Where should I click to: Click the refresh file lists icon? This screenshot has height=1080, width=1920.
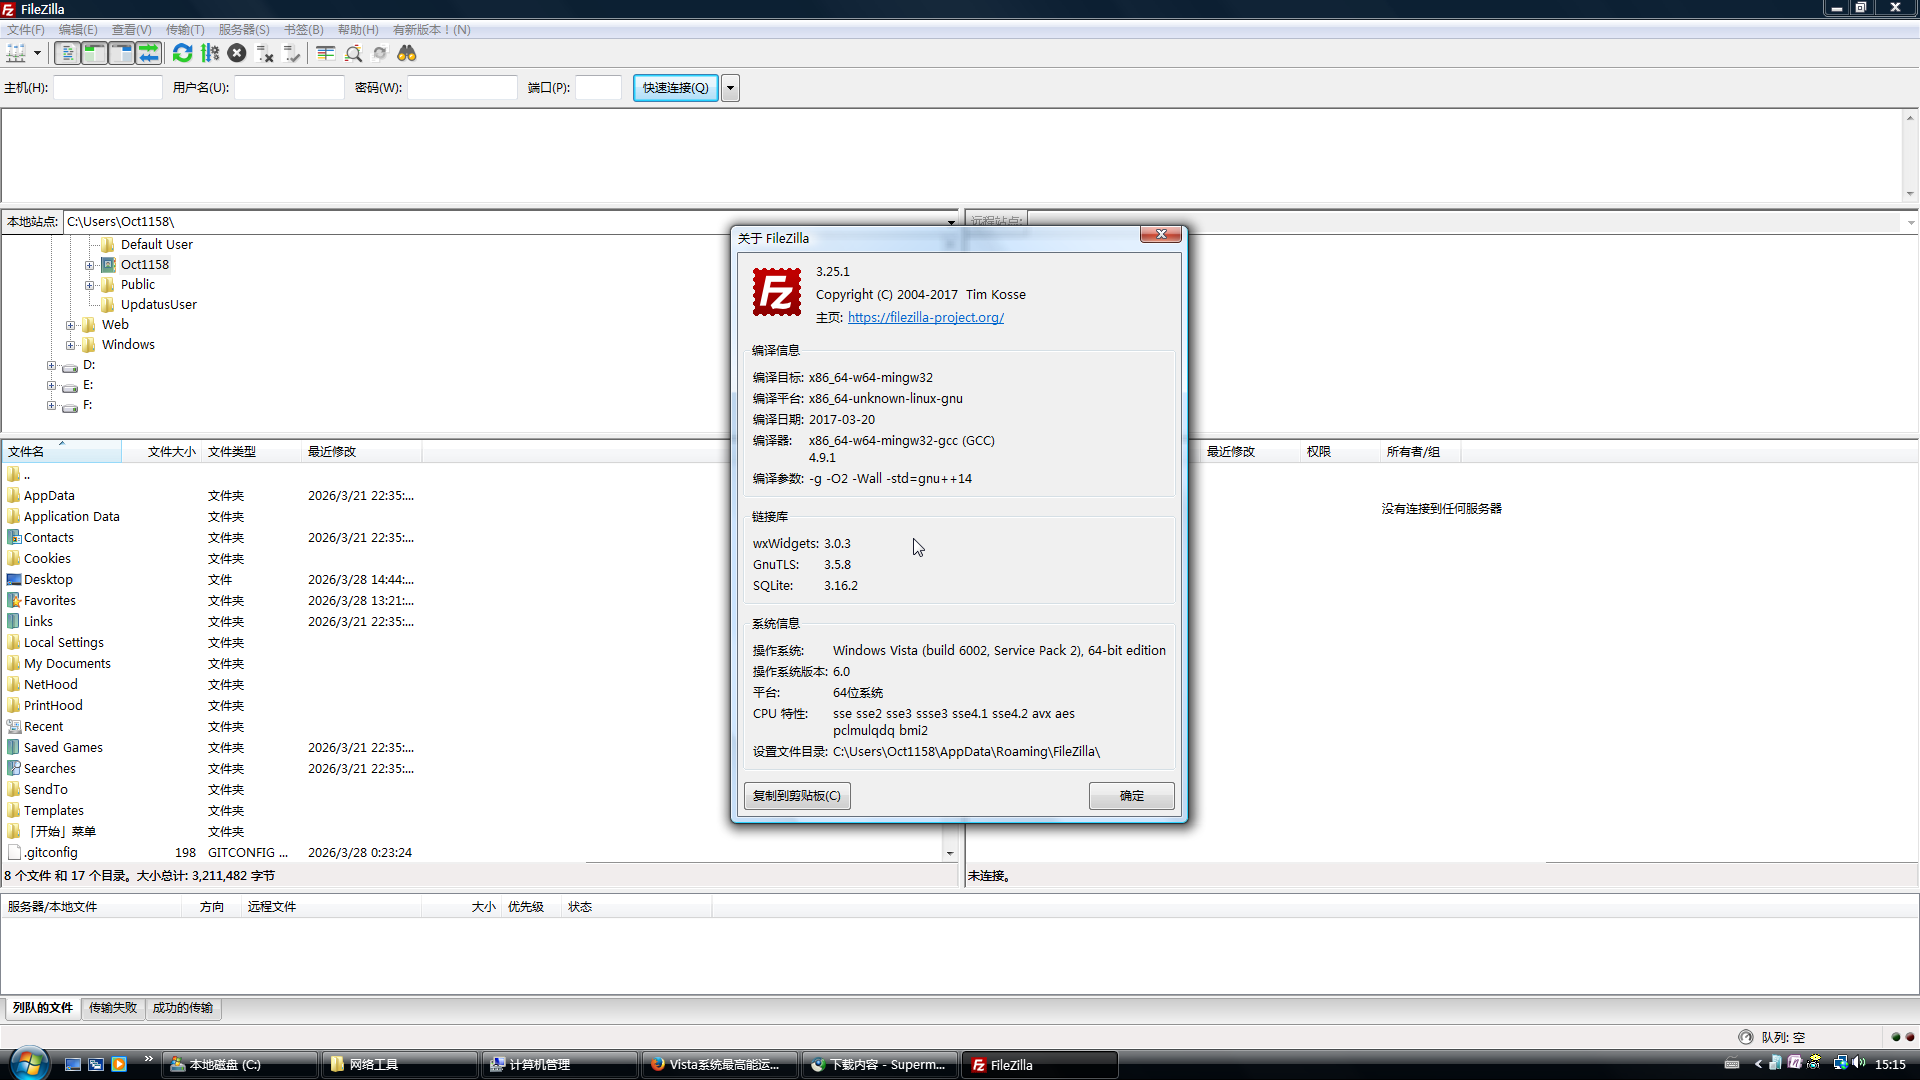(x=182, y=54)
